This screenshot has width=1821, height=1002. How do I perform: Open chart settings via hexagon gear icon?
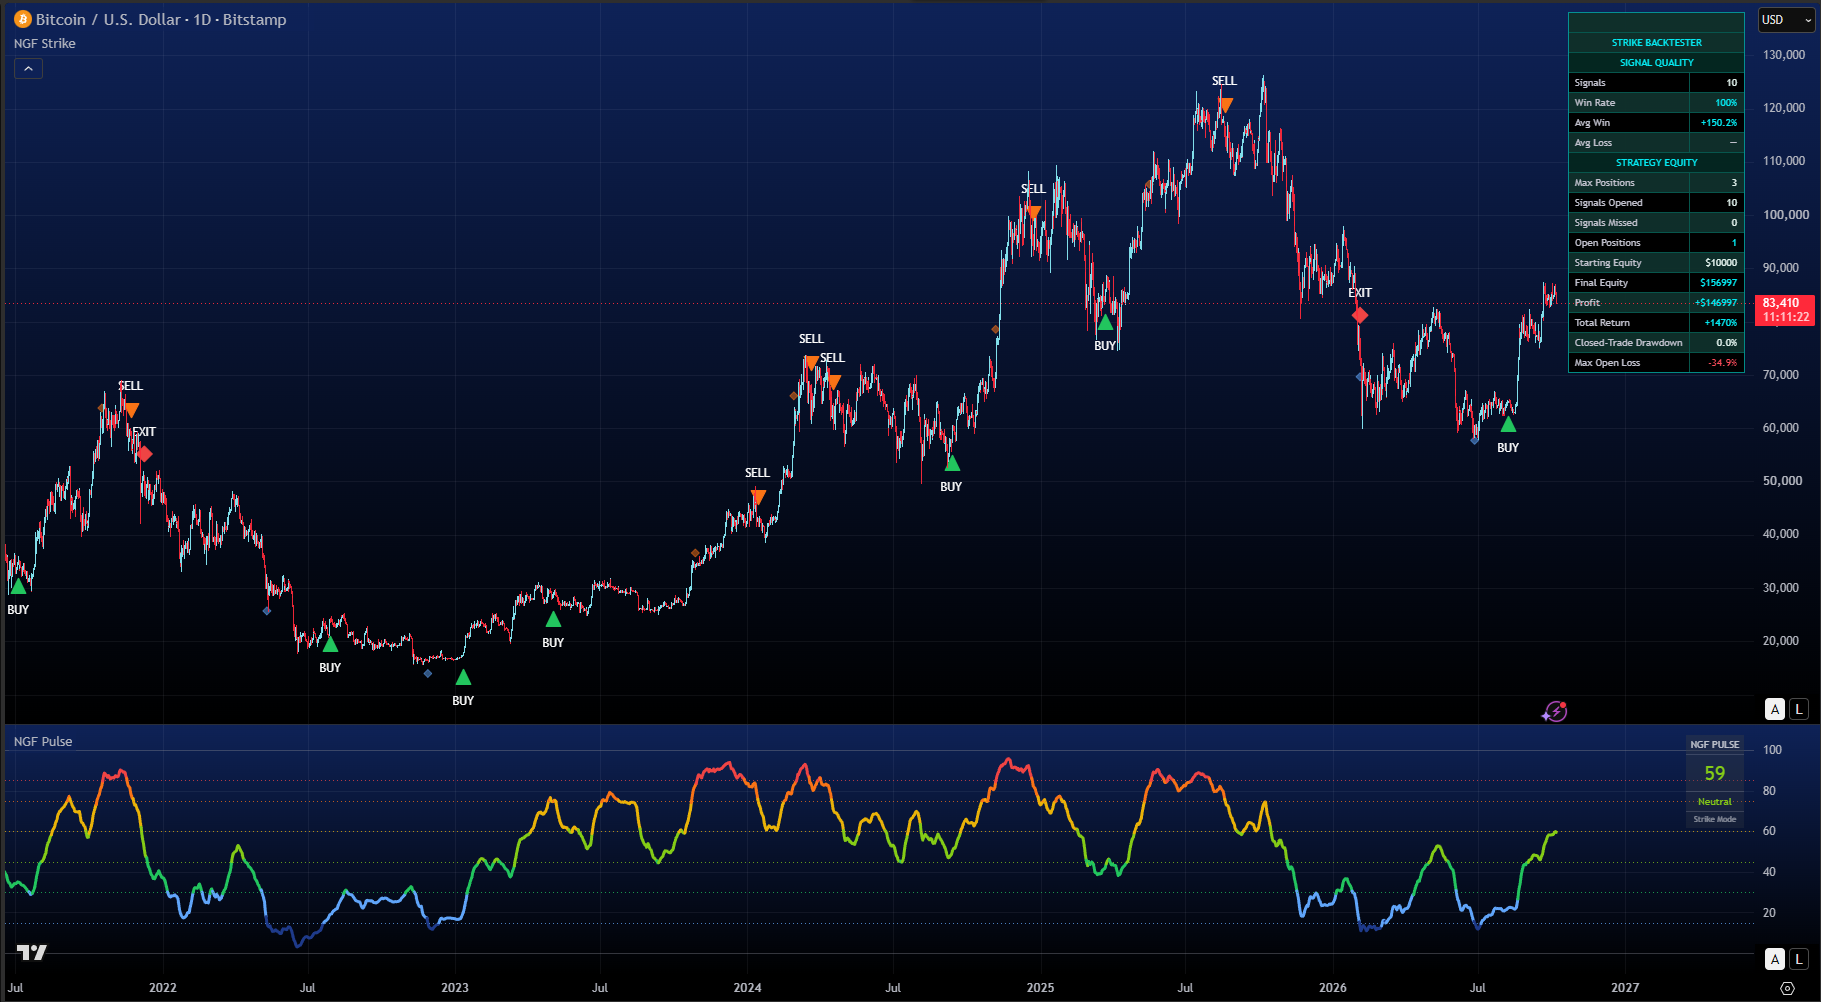(1787, 988)
